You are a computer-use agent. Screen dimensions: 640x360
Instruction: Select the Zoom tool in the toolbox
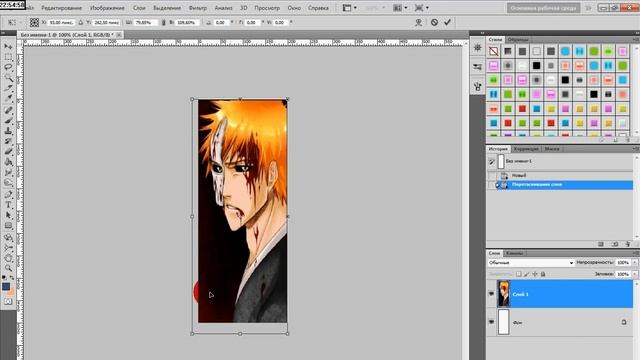8,268
